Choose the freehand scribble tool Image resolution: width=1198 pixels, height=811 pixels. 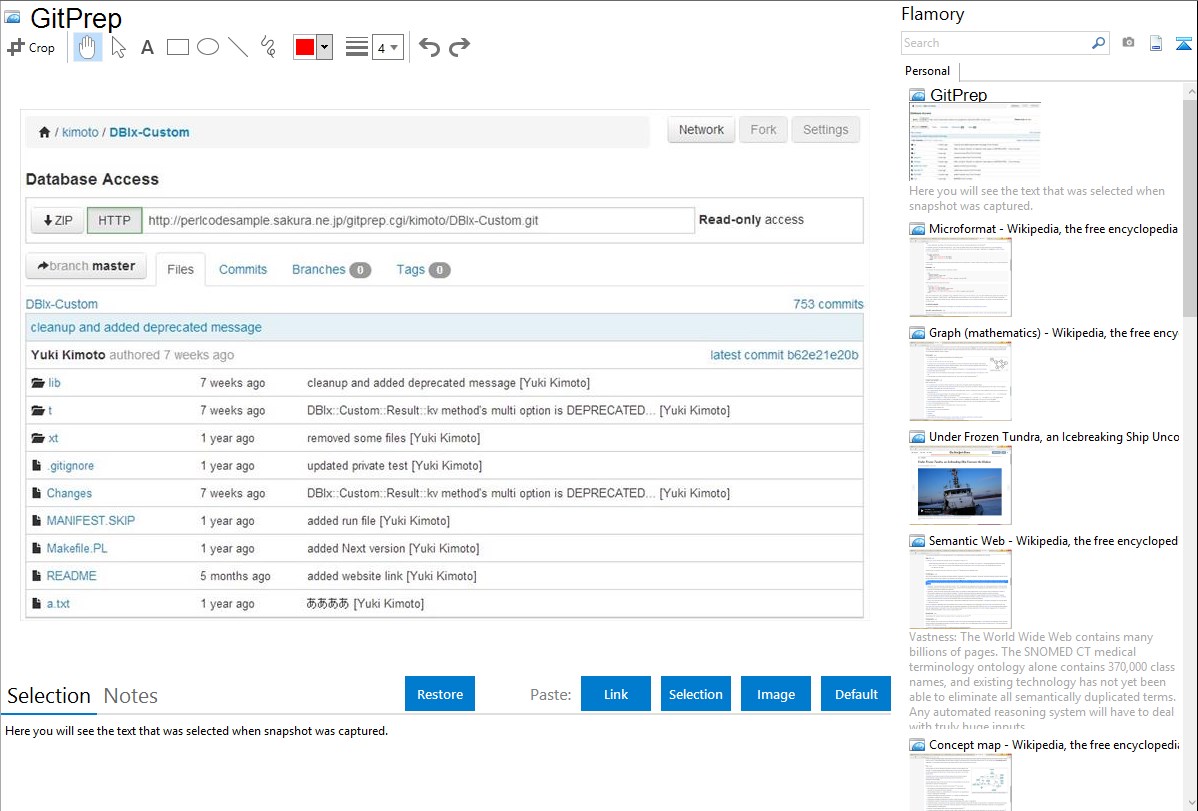tap(268, 47)
